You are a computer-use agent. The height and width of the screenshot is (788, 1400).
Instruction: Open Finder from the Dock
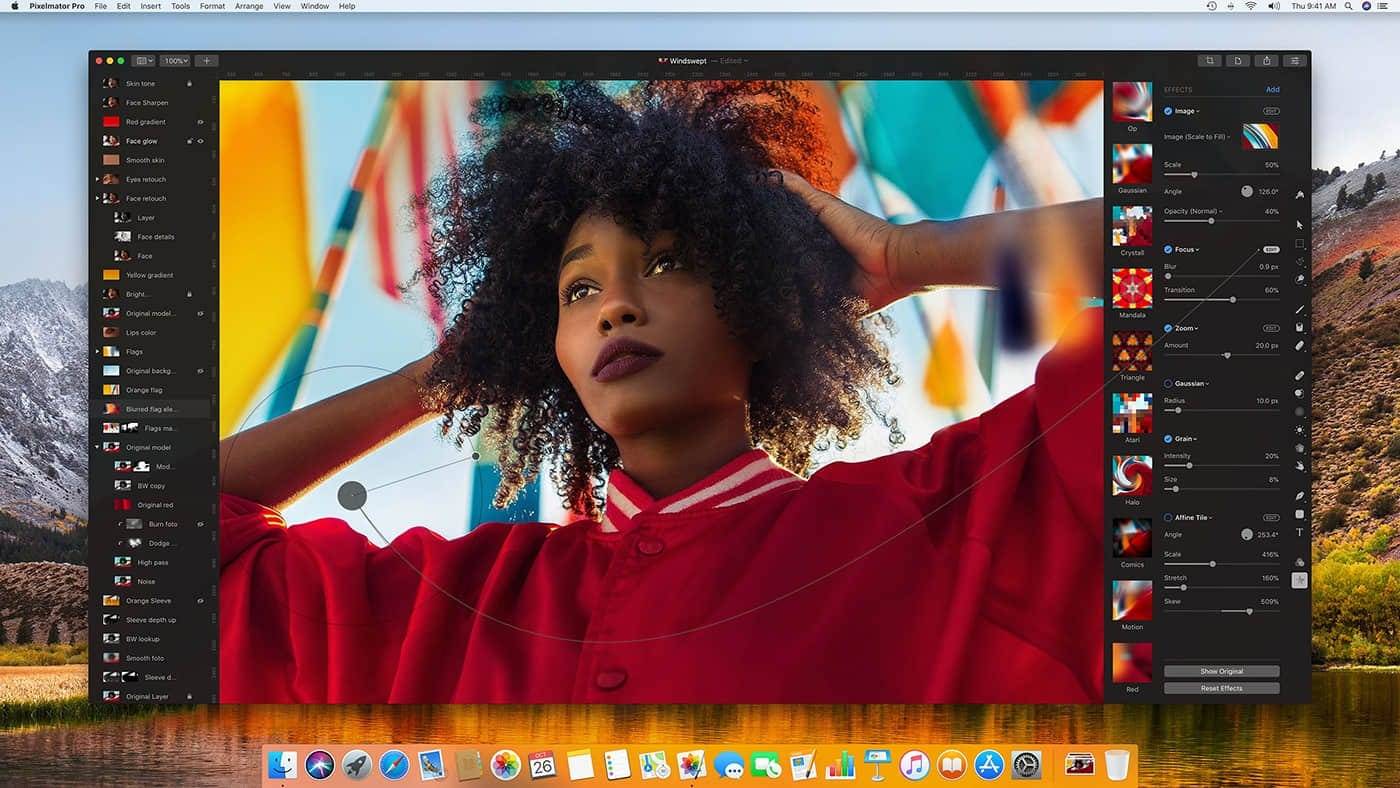tap(283, 765)
